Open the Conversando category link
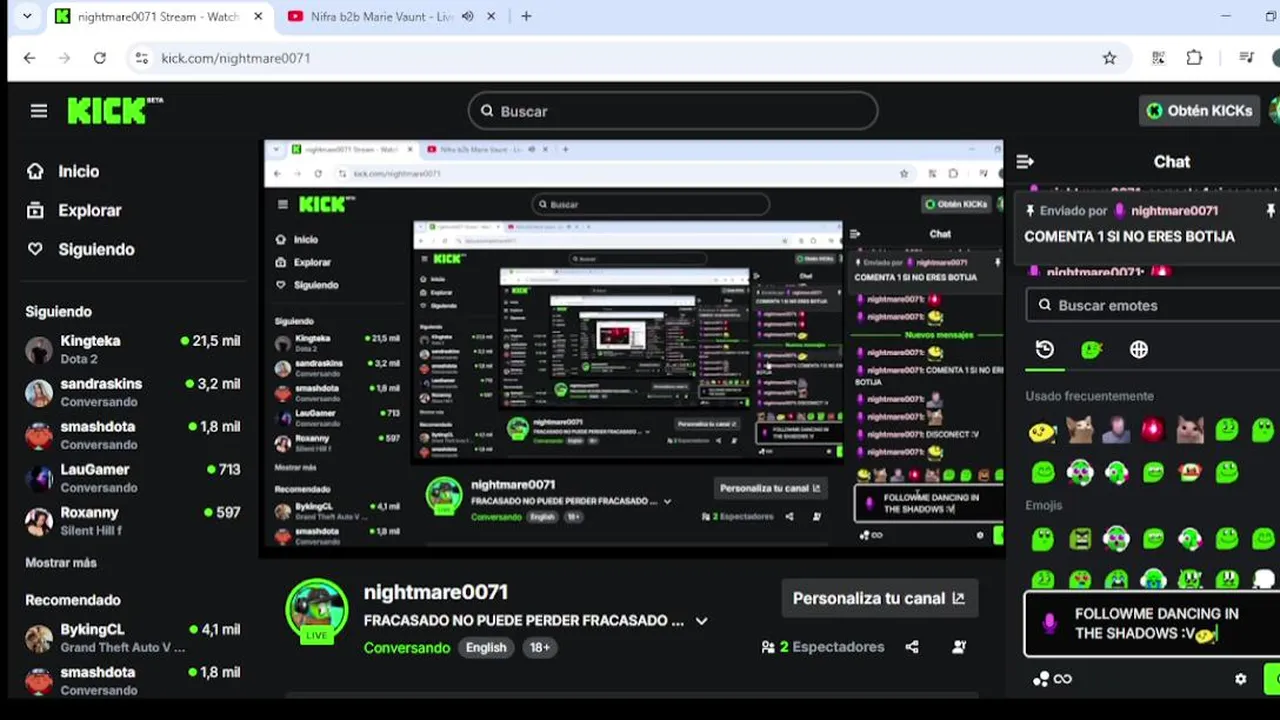 click(407, 647)
